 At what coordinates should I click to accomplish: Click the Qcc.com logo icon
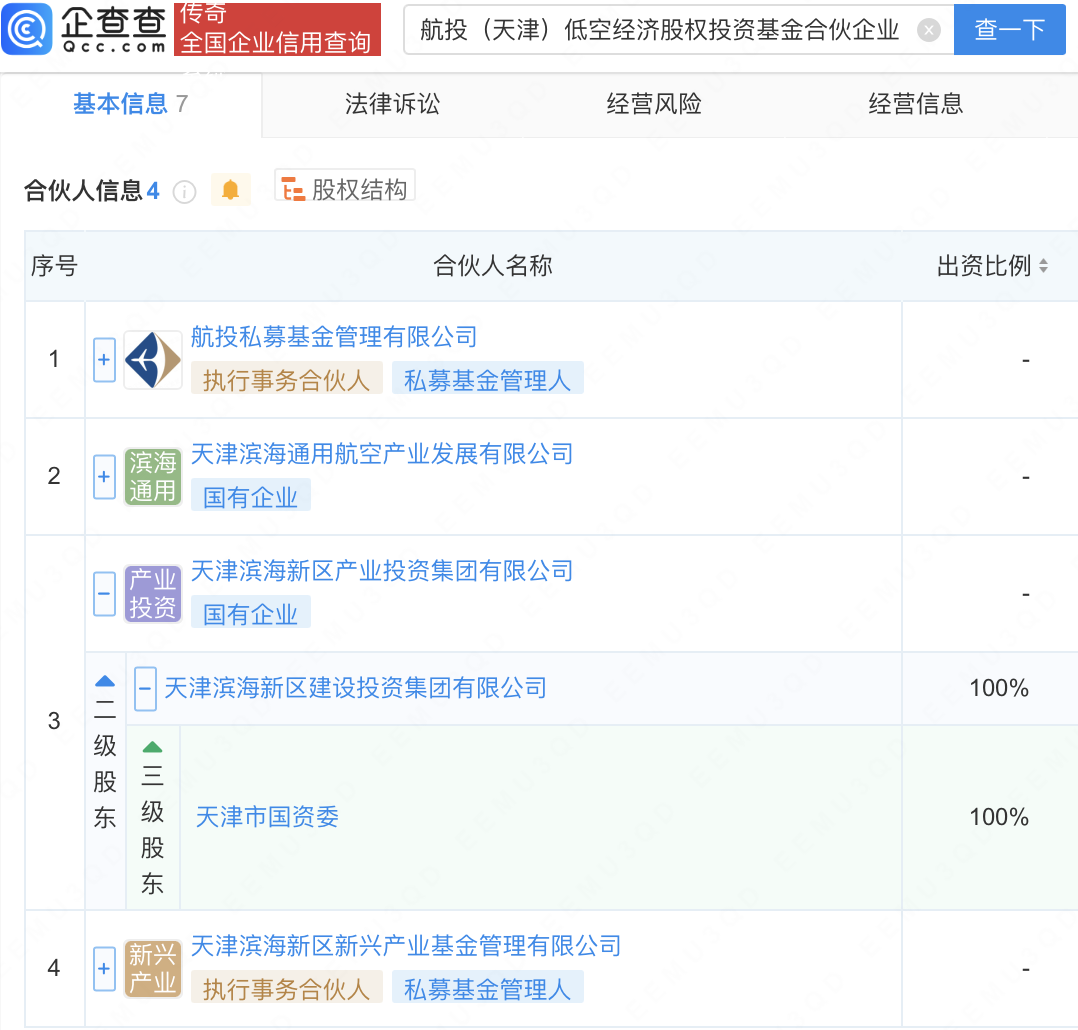pos(28,30)
